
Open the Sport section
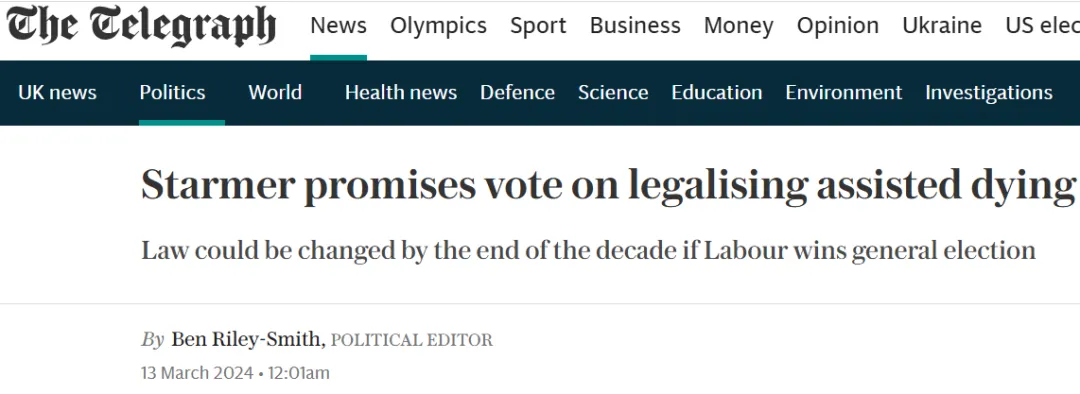pyautogui.click(x=538, y=26)
